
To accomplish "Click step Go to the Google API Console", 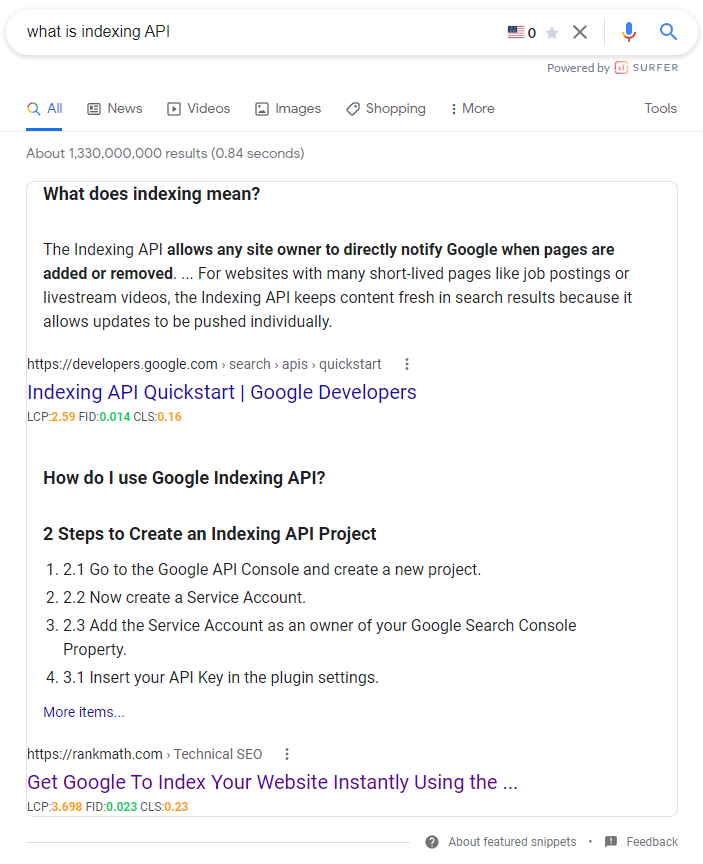I will [272, 569].
